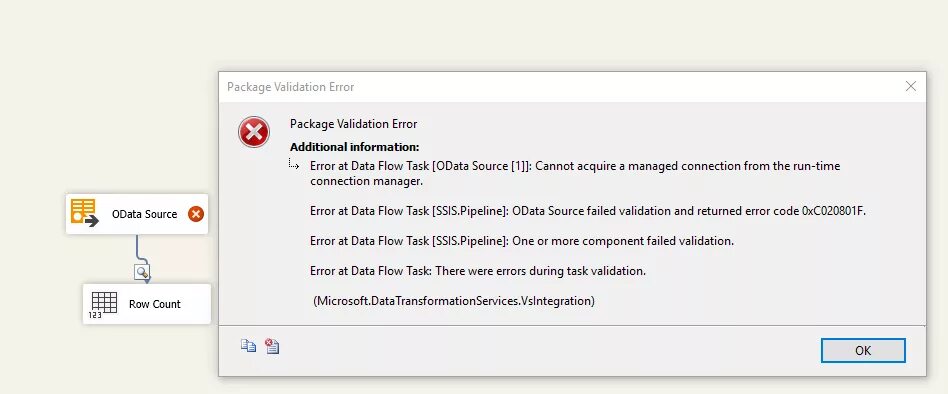Click the 'errors during task validation' line

[478, 271]
